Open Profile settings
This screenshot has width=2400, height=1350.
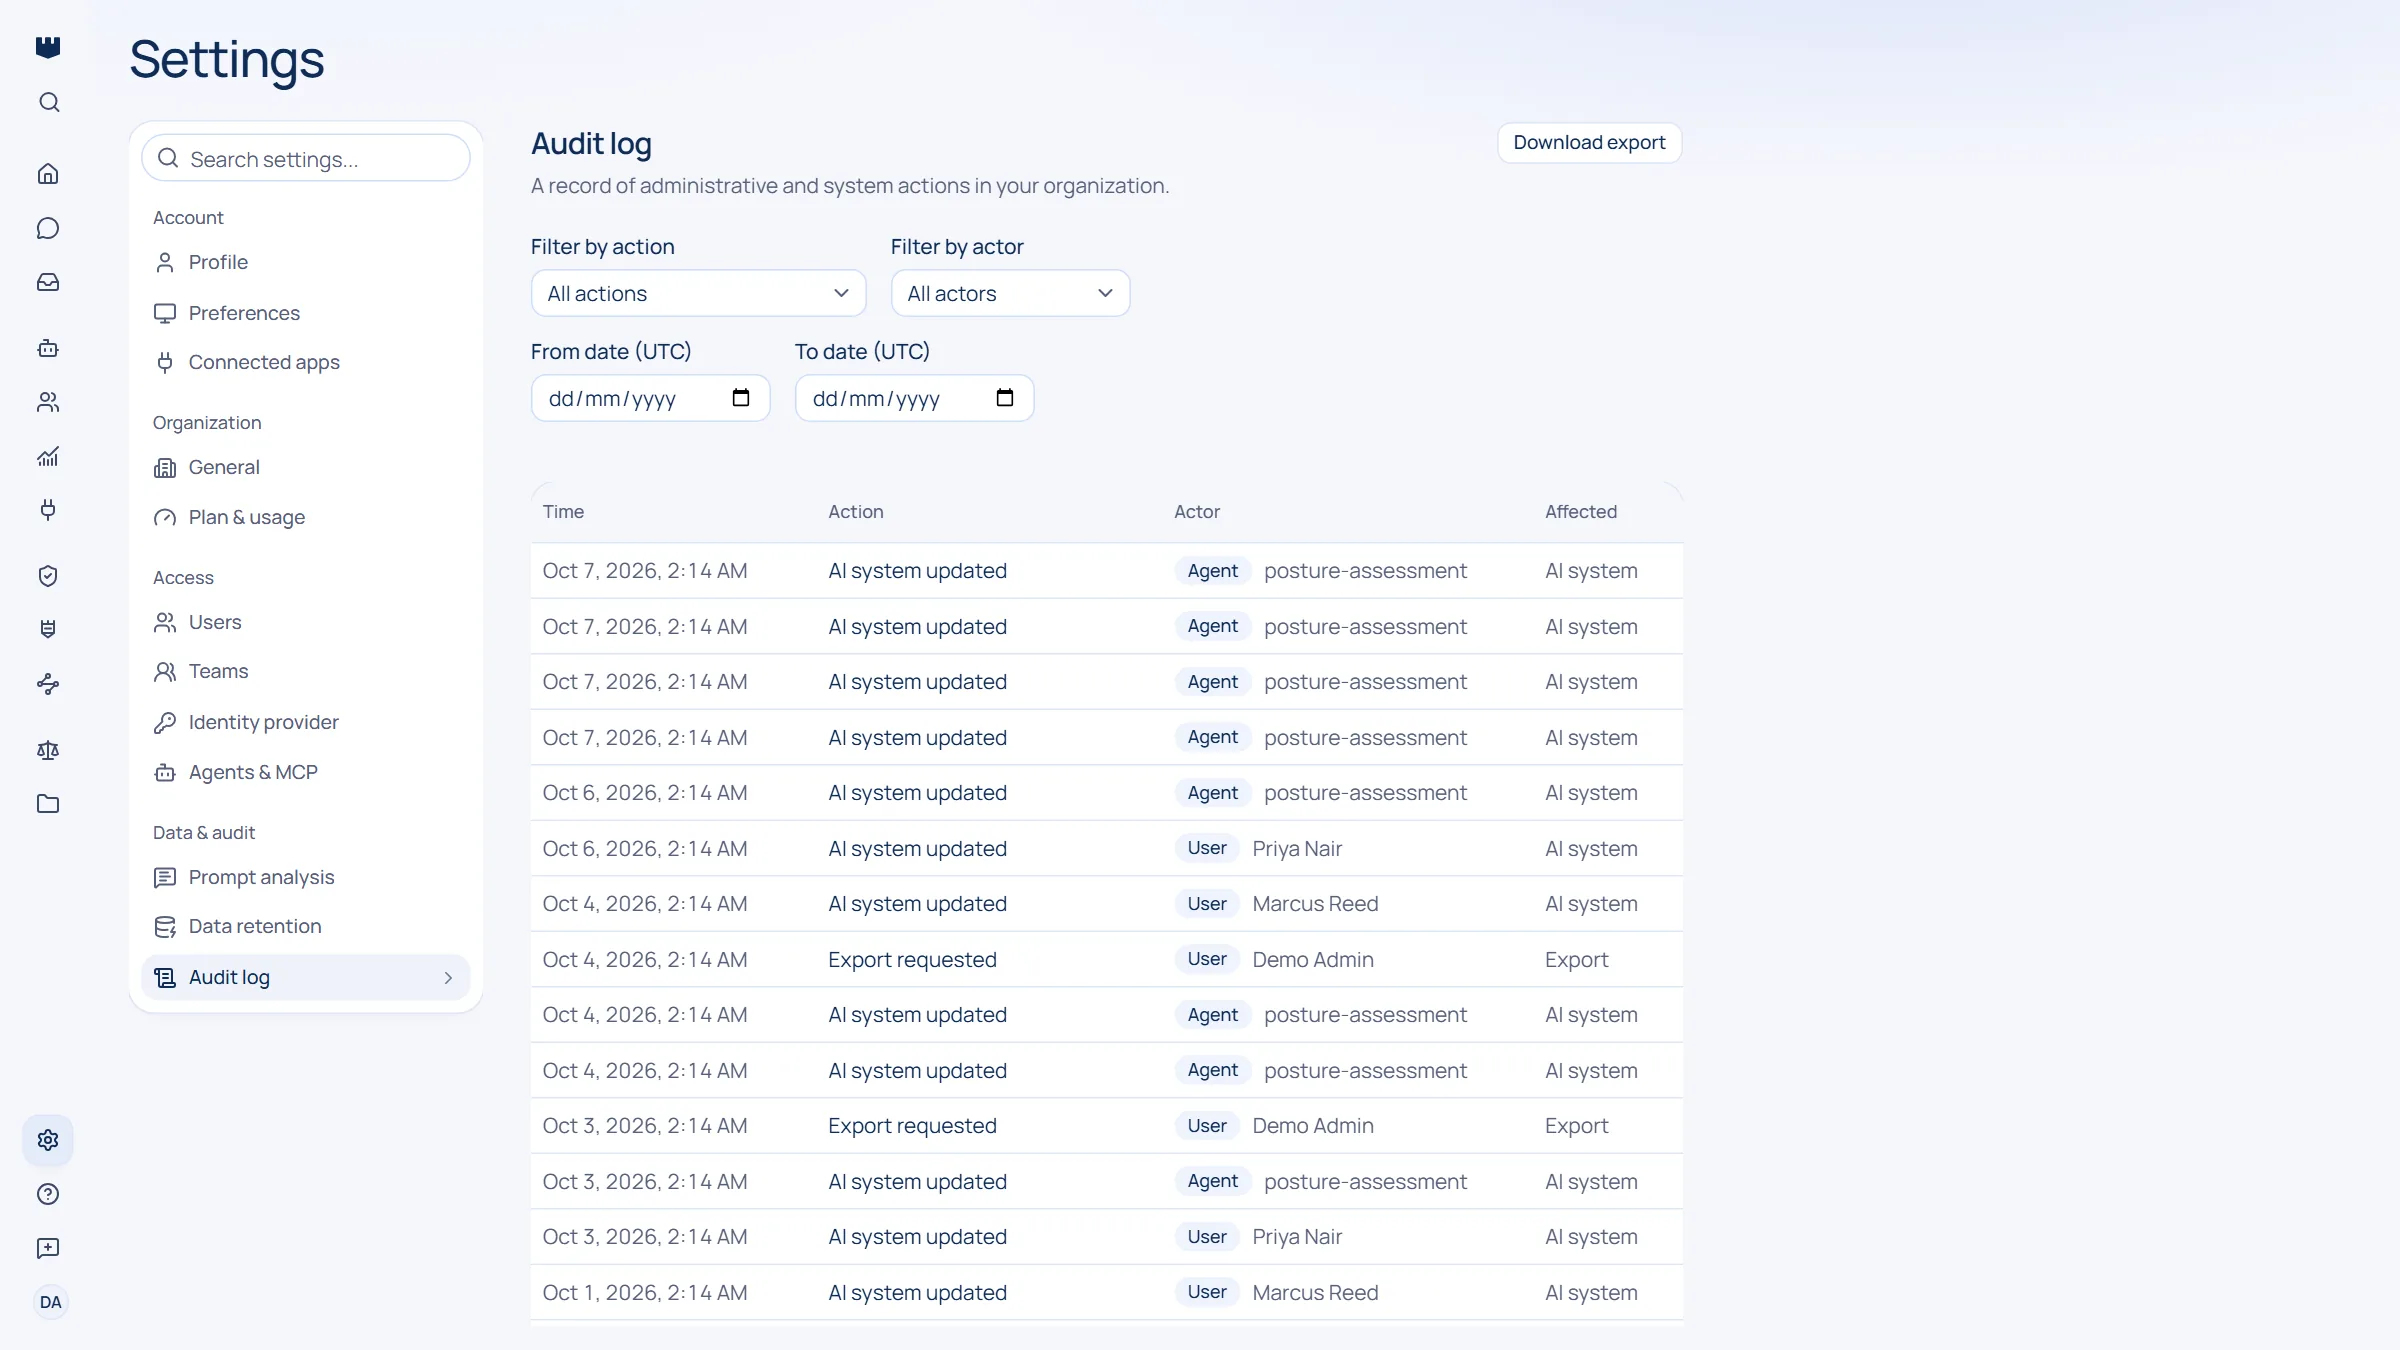[x=305, y=262]
